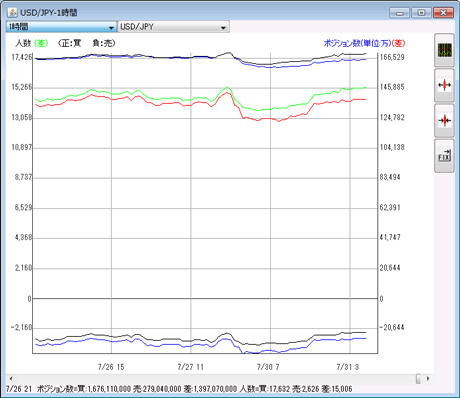Maximize the USD/JPY chart window
The width and height of the screenshot is (460, 398).
point(421,13)
